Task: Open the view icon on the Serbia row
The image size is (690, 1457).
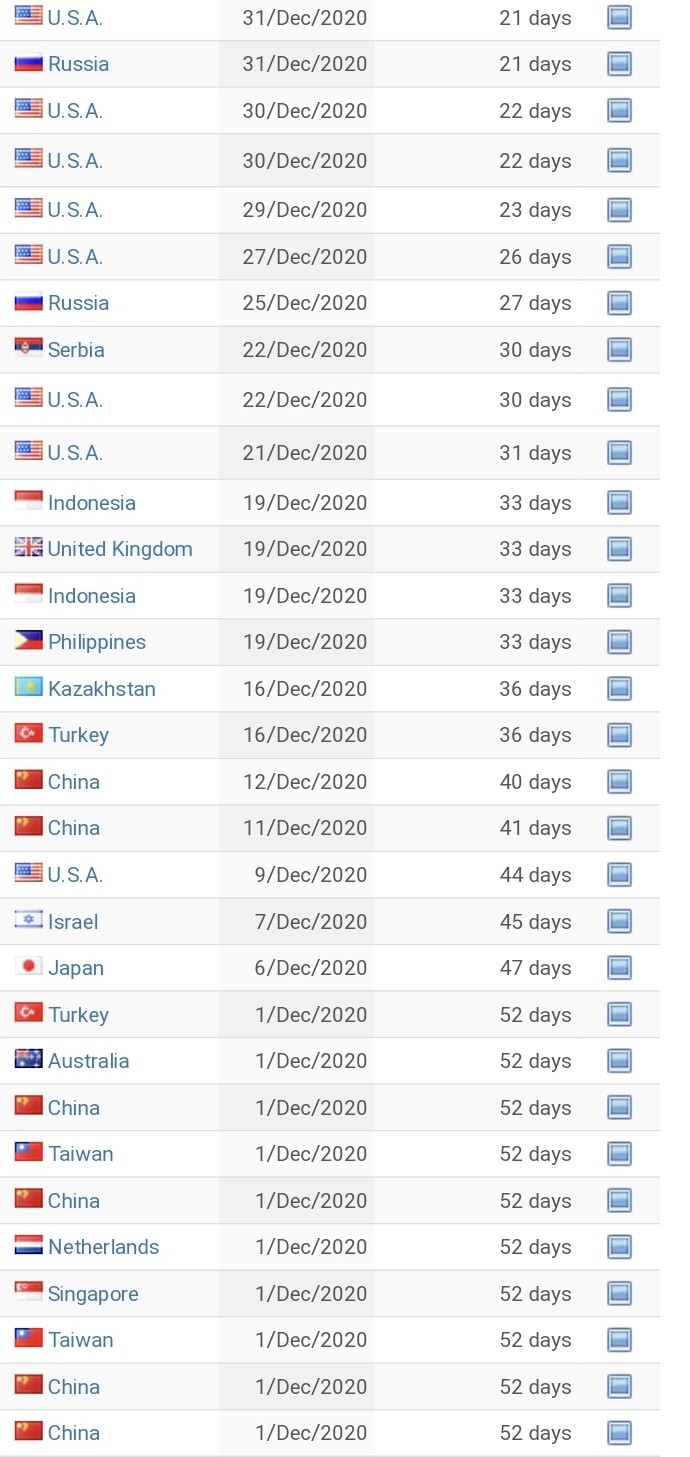Action: 619,350
